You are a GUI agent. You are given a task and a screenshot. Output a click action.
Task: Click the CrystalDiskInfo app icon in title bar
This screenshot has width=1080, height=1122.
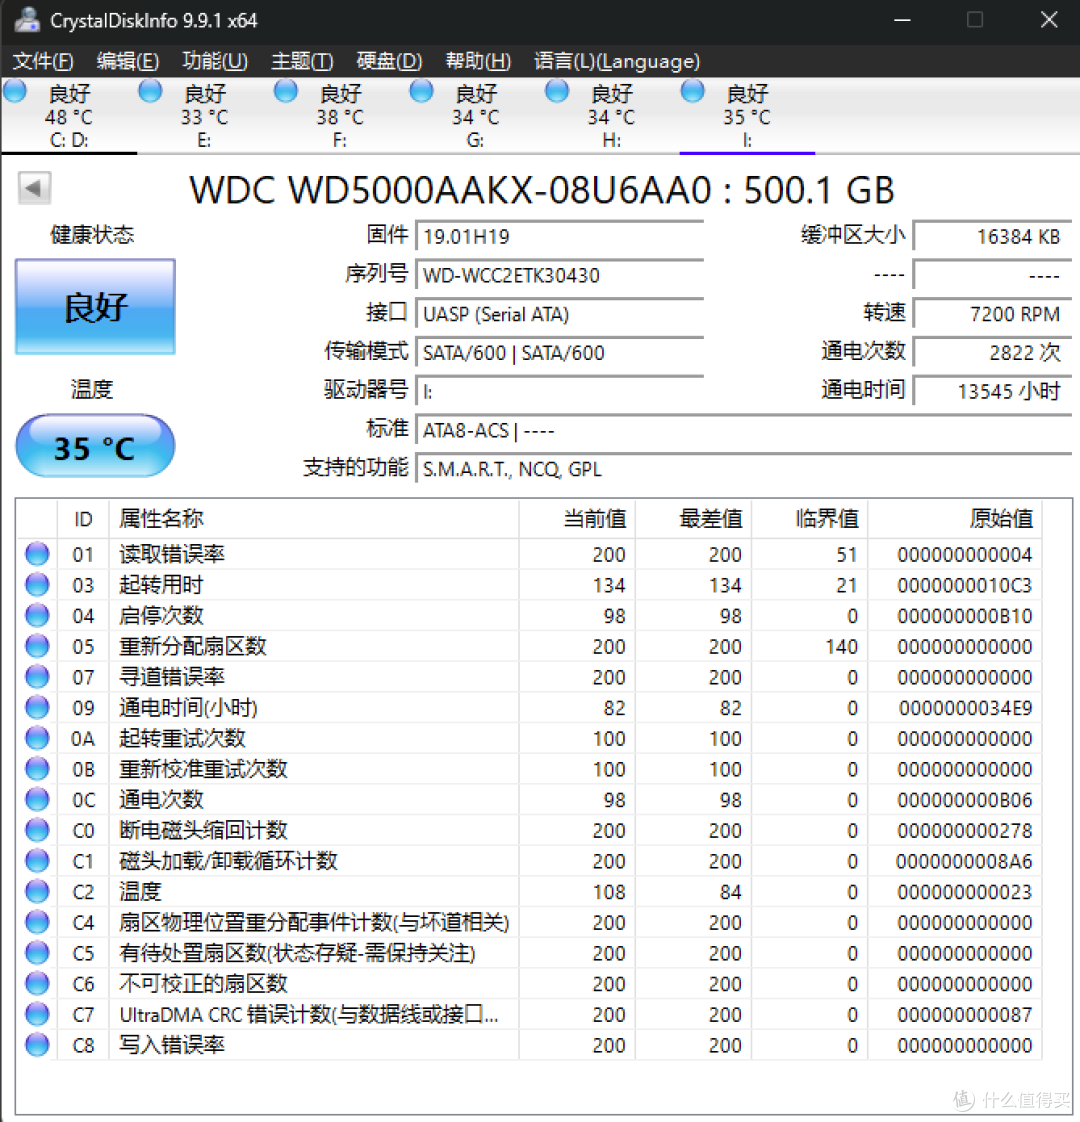point(28,20)
